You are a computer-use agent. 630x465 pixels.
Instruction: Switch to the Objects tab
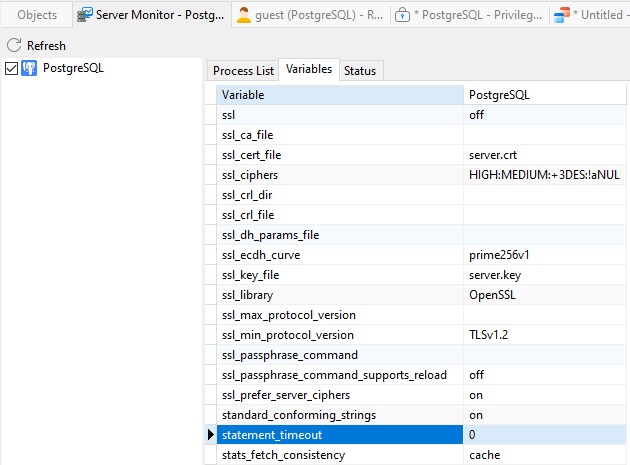pyautogui.click(x=37, y=15)
